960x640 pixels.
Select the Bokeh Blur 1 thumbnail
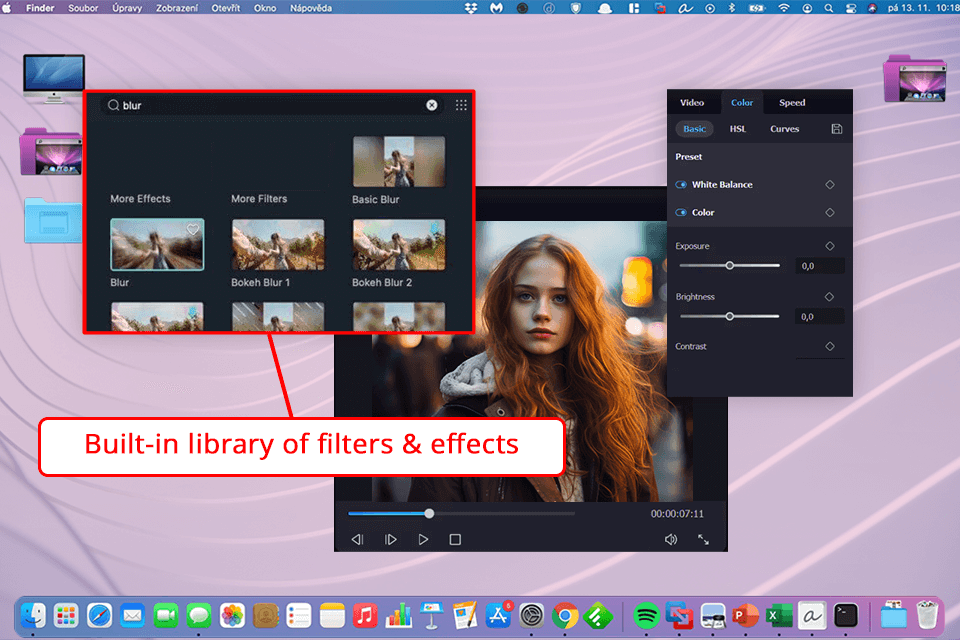277,244
